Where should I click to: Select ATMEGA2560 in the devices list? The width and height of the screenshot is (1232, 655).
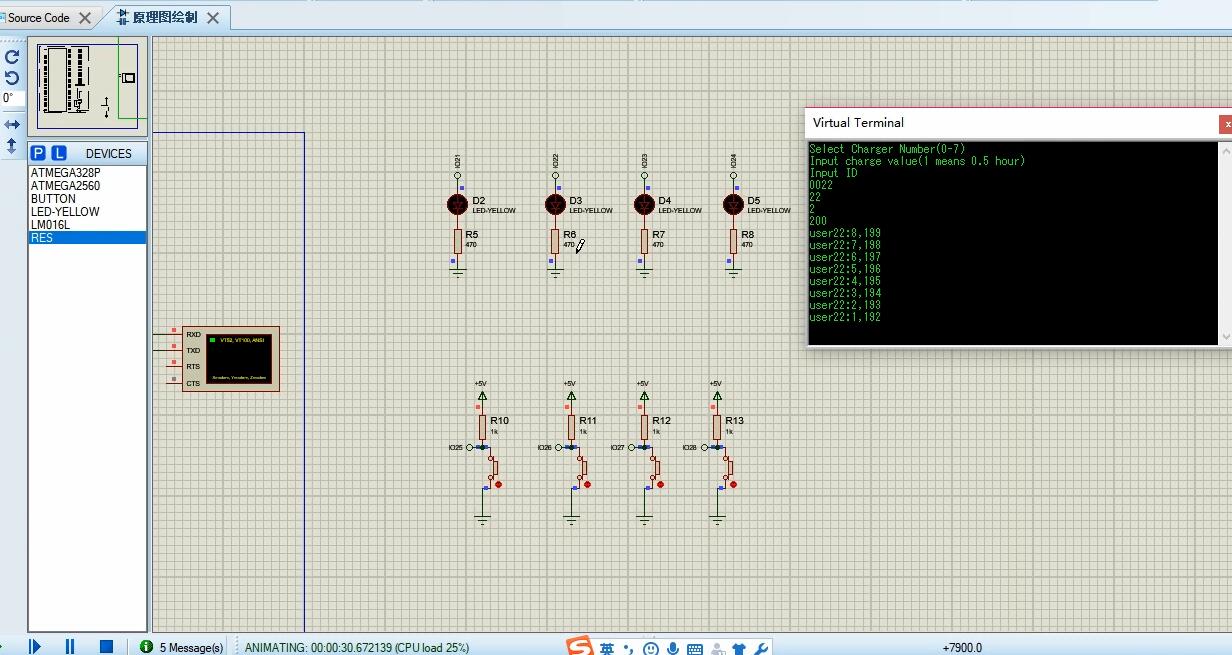88,185
